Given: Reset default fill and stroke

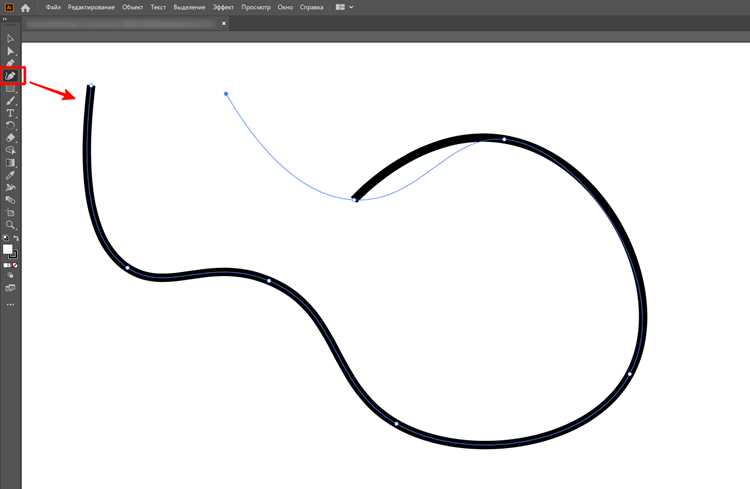Looking at the screenshot, I should click(6, 238).
